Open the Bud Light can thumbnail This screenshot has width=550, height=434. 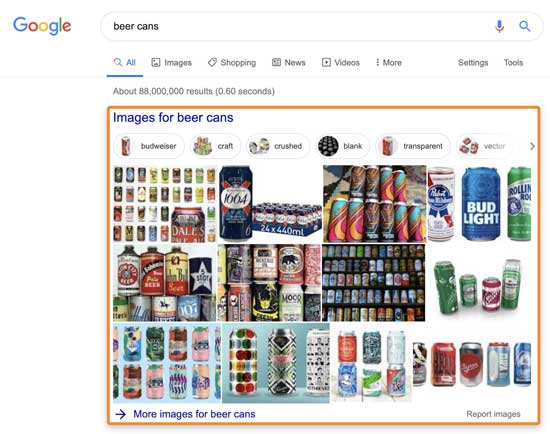click(x=481, y=204)
